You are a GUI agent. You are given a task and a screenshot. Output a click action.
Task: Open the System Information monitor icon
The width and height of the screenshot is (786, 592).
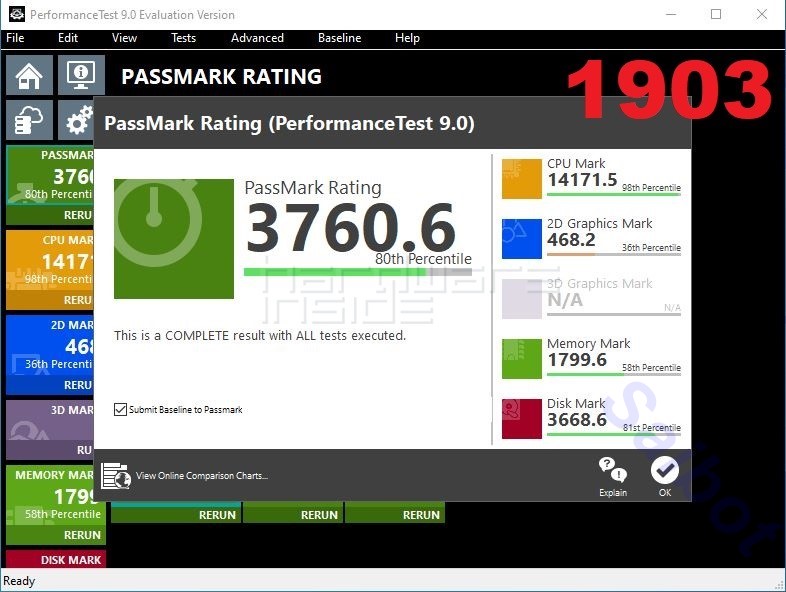(x=80, y=76)
